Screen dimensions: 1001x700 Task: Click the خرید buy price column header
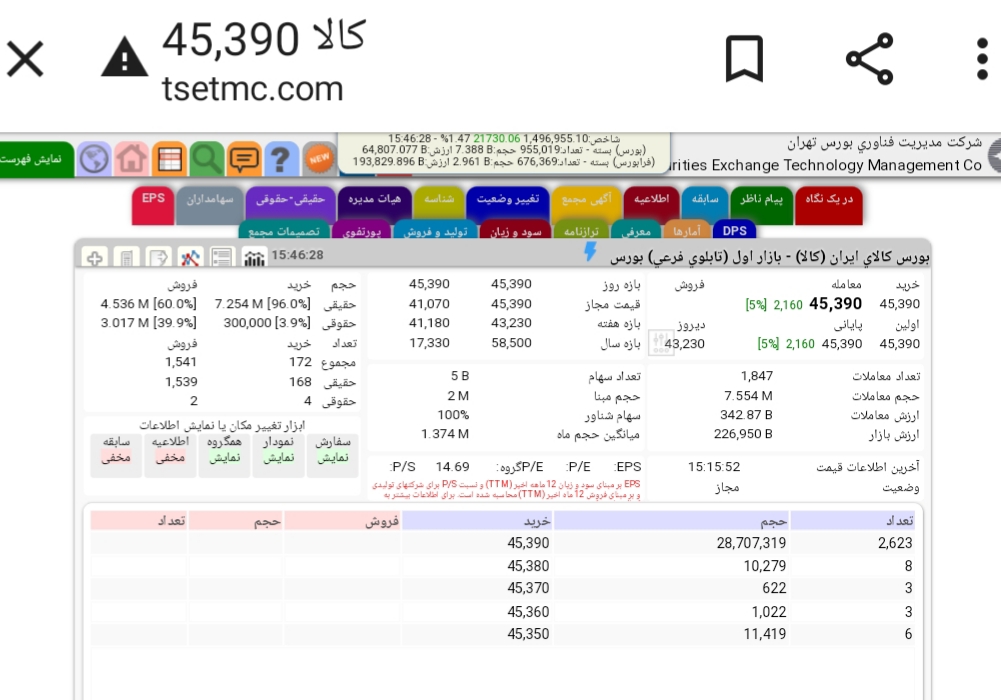tap(477, 521)
